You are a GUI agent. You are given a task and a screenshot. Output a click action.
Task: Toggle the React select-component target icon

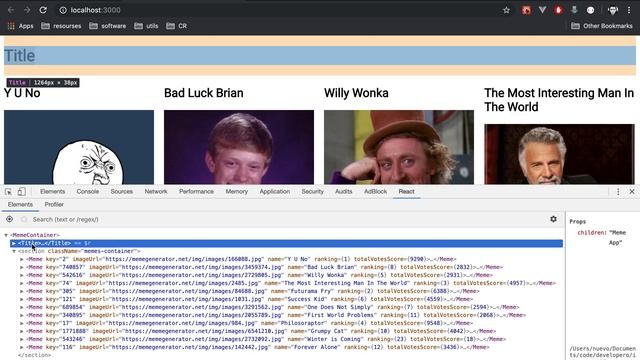coord(9,219)
